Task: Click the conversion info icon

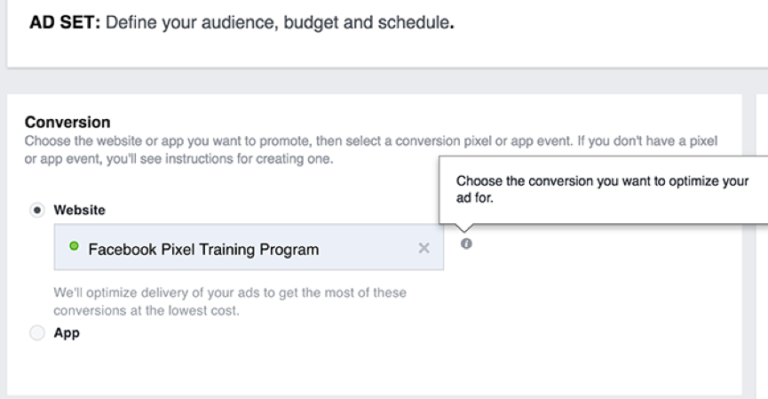Action: point(466,243)
